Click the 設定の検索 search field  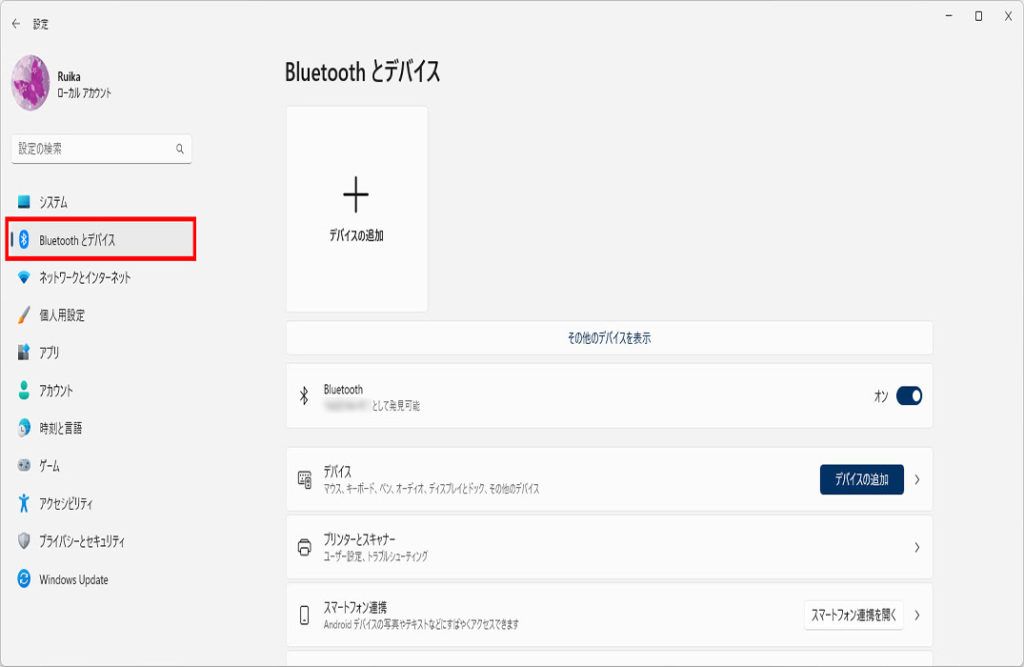pos(95,149)
